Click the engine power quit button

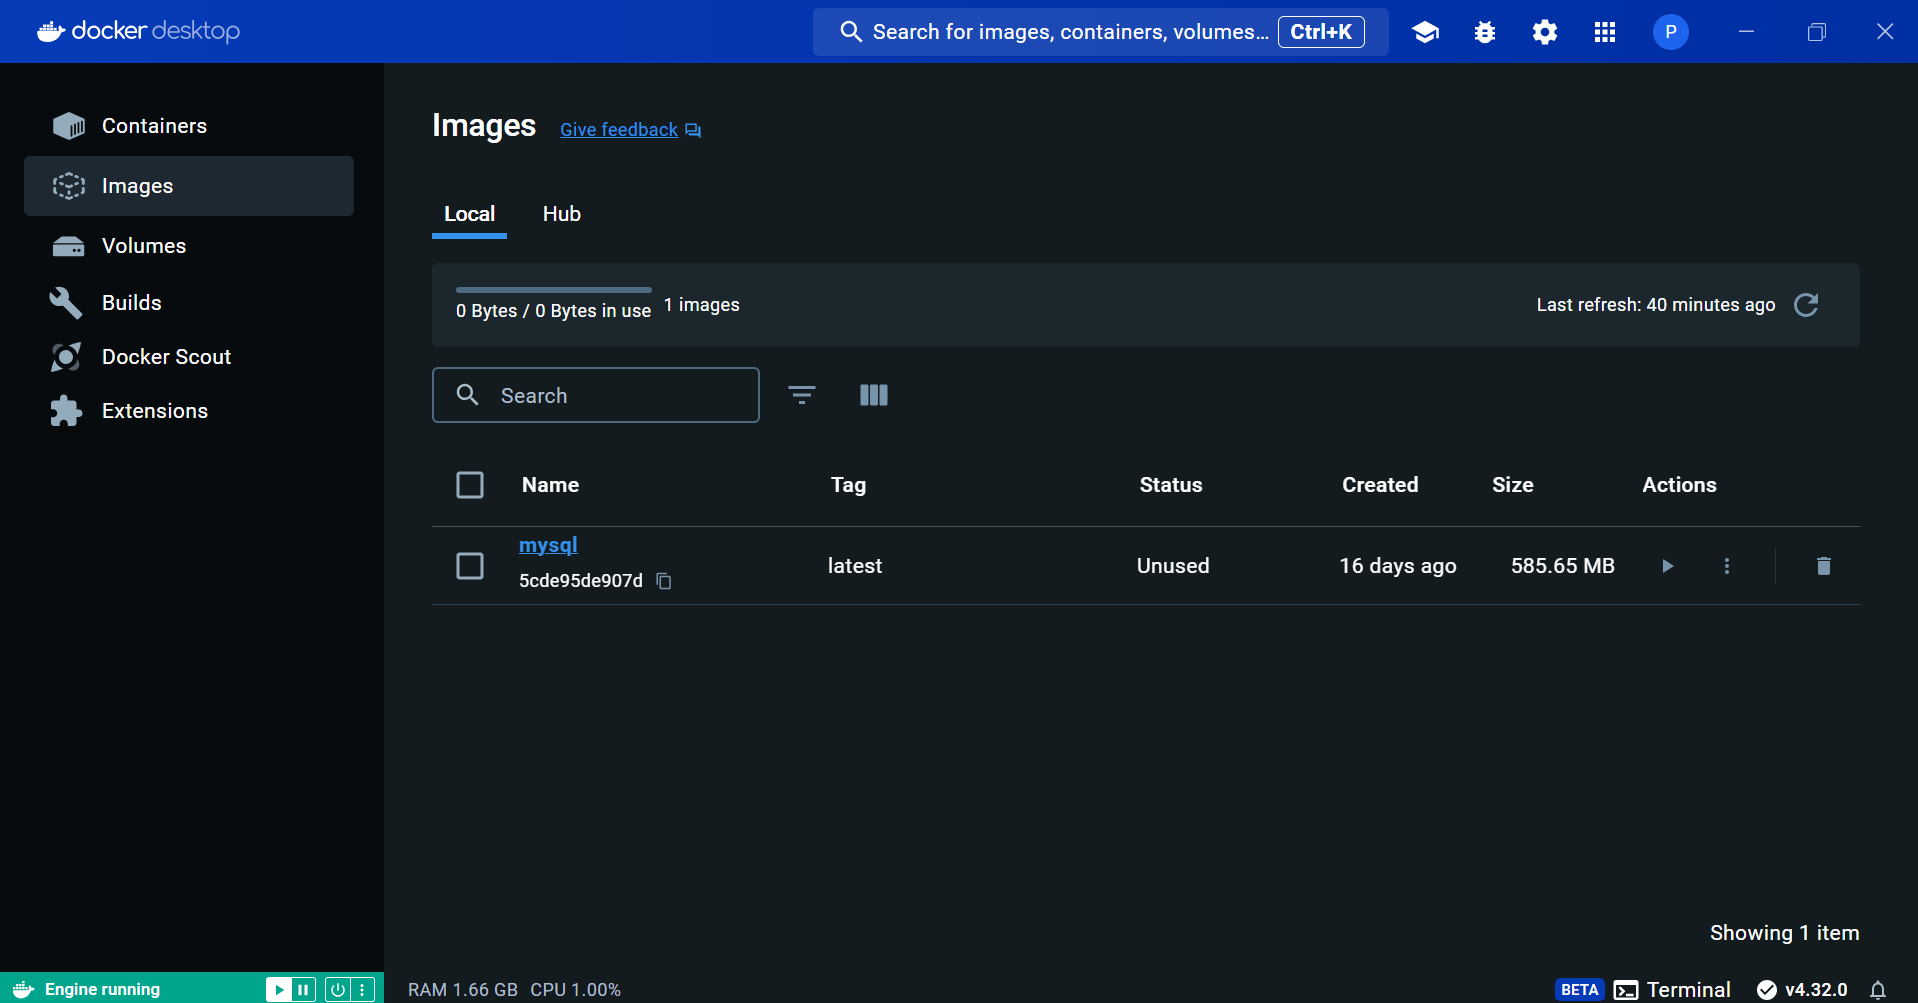pos(338,990)
